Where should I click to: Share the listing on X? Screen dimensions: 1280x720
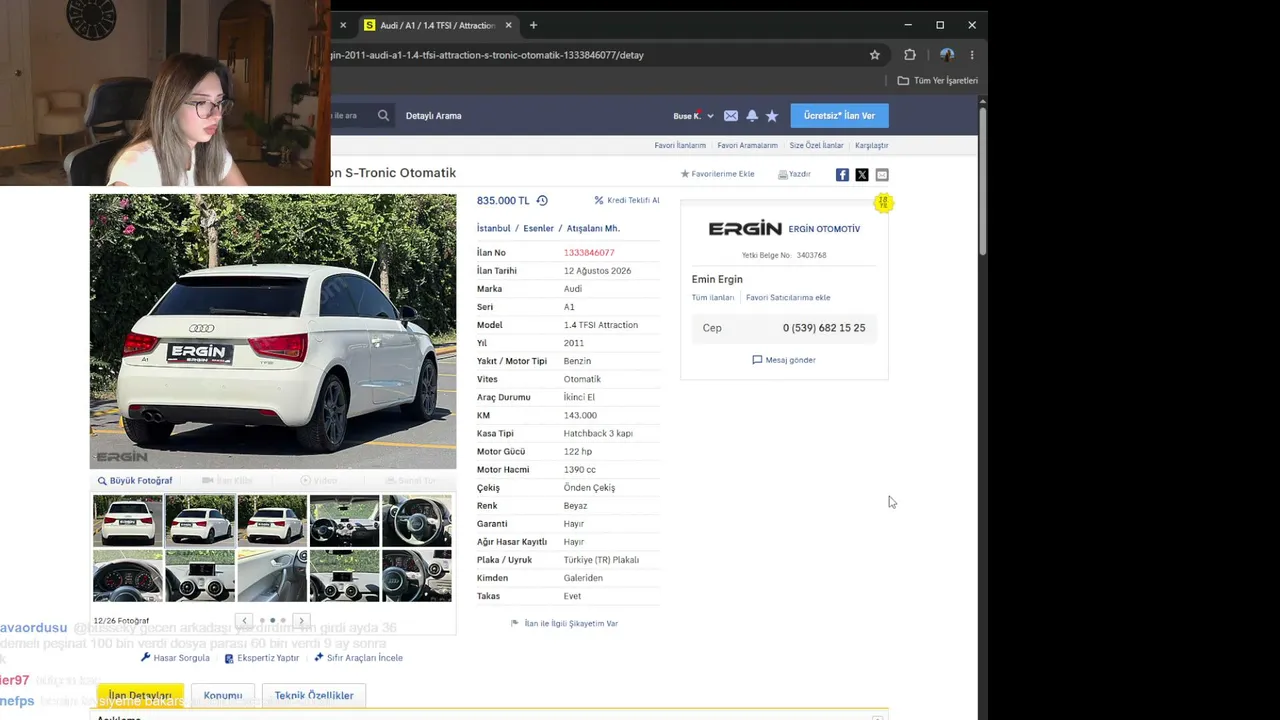(862, 175)
